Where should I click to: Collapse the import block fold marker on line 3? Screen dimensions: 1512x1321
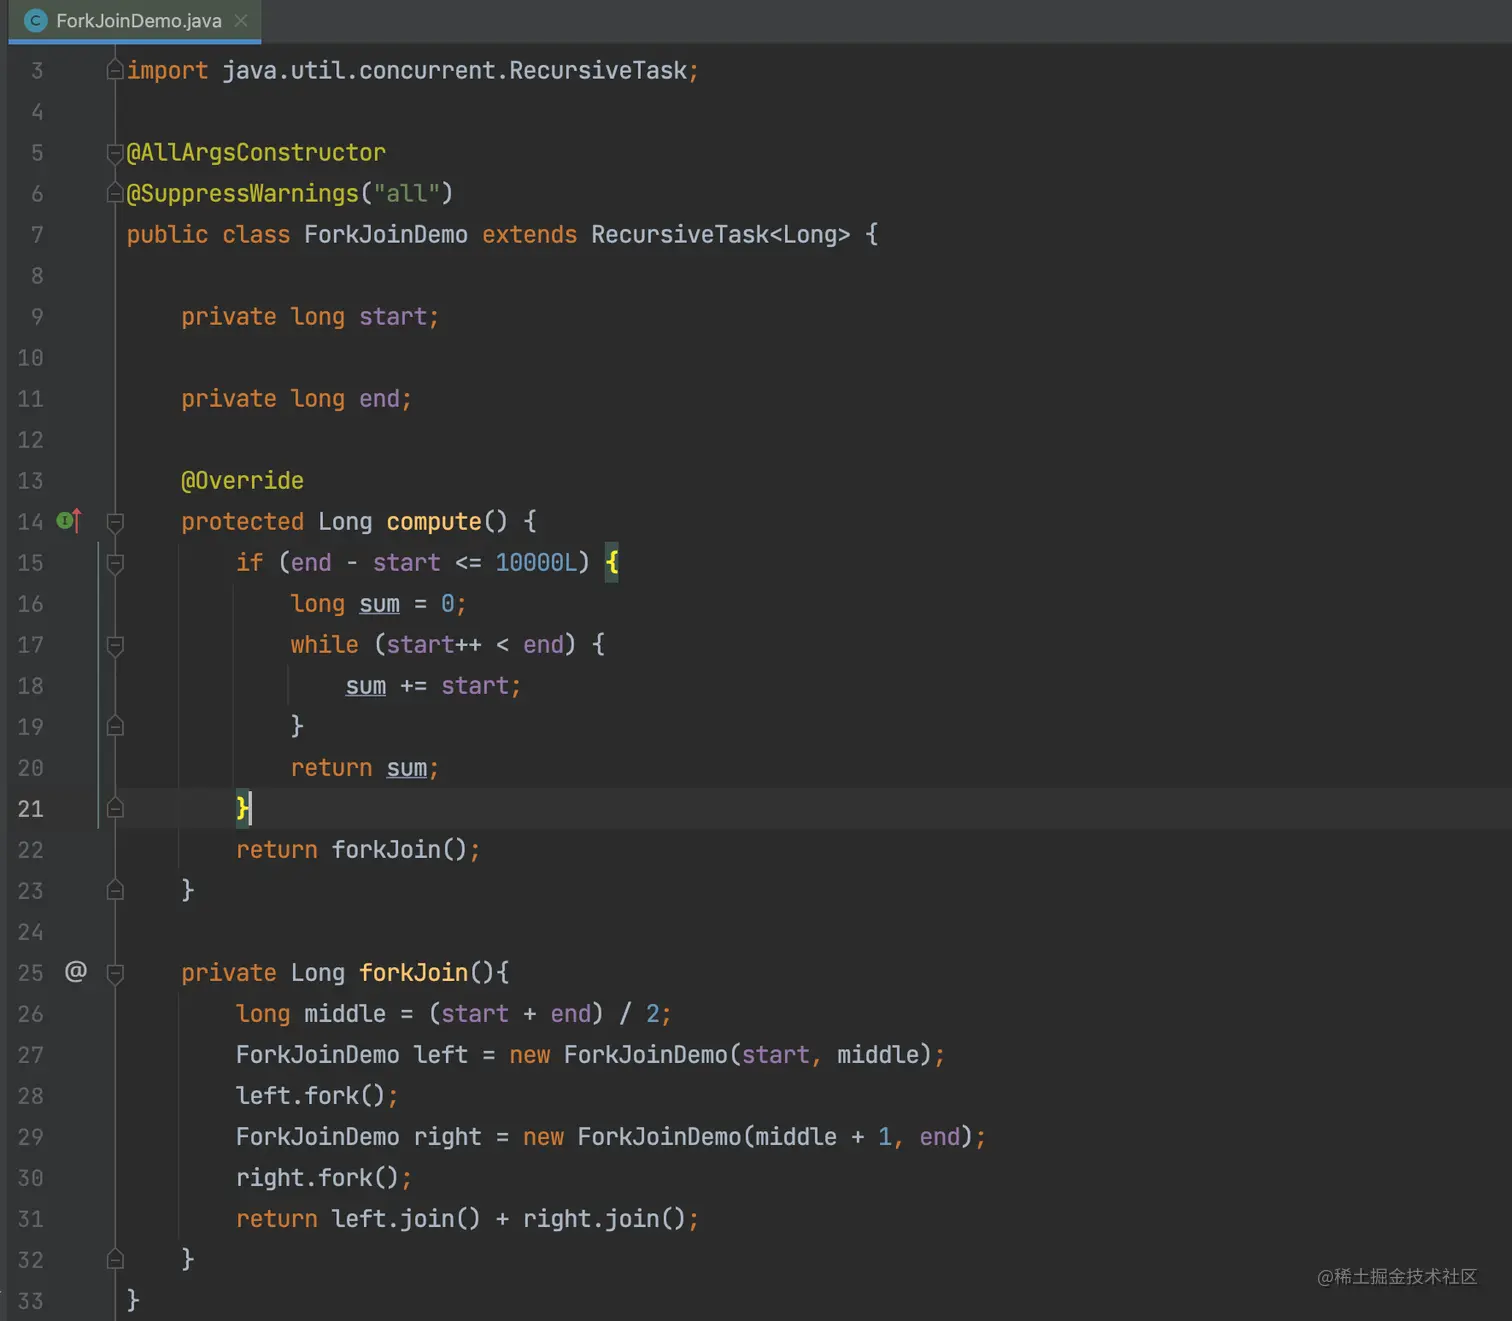tap(115, 71)
